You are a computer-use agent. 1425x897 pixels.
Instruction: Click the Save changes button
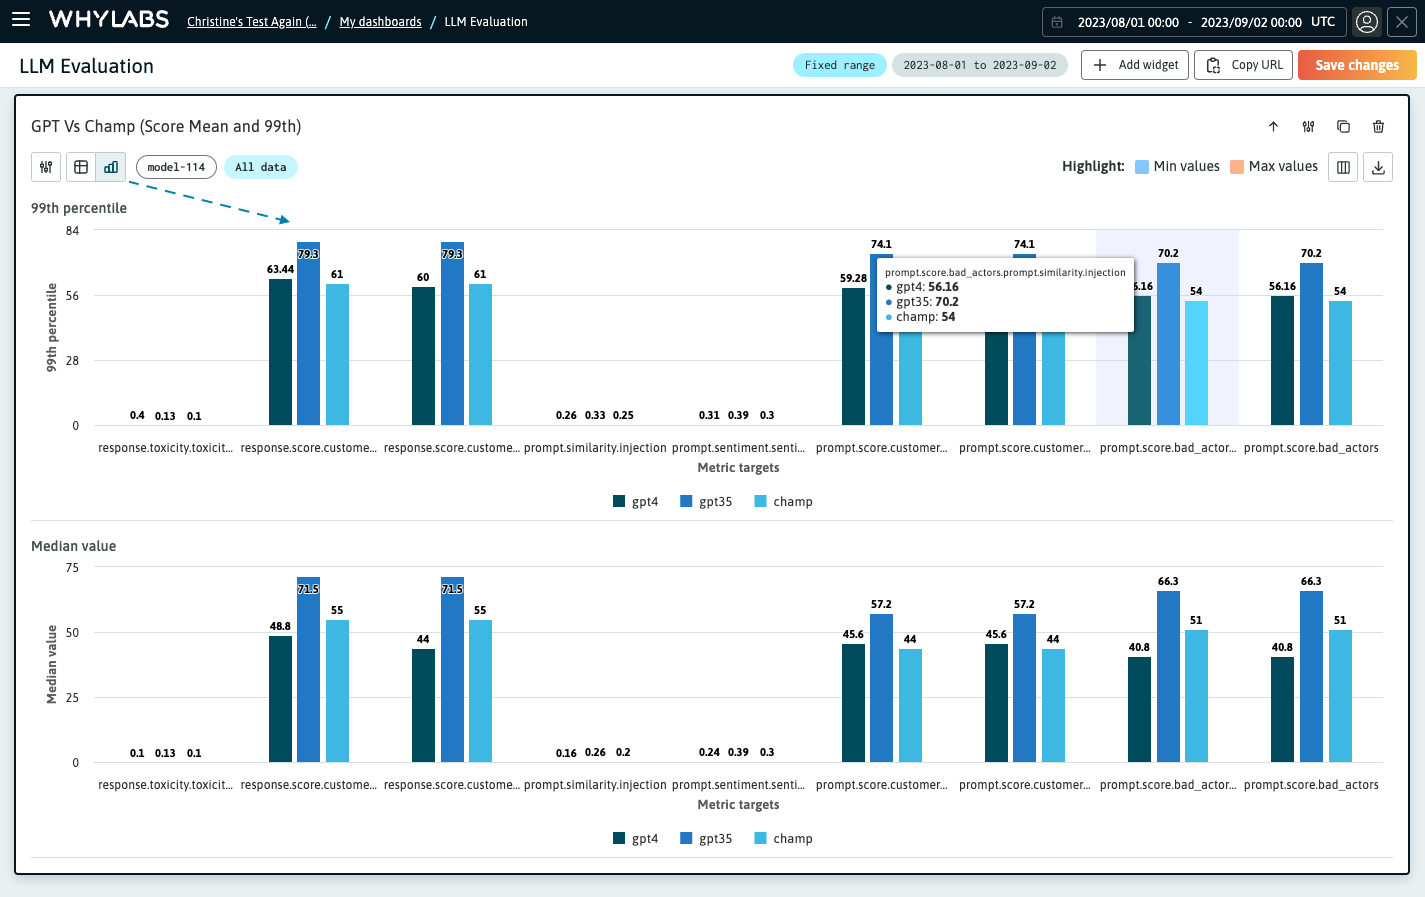pyautogui.click(x=1357, y=64)
